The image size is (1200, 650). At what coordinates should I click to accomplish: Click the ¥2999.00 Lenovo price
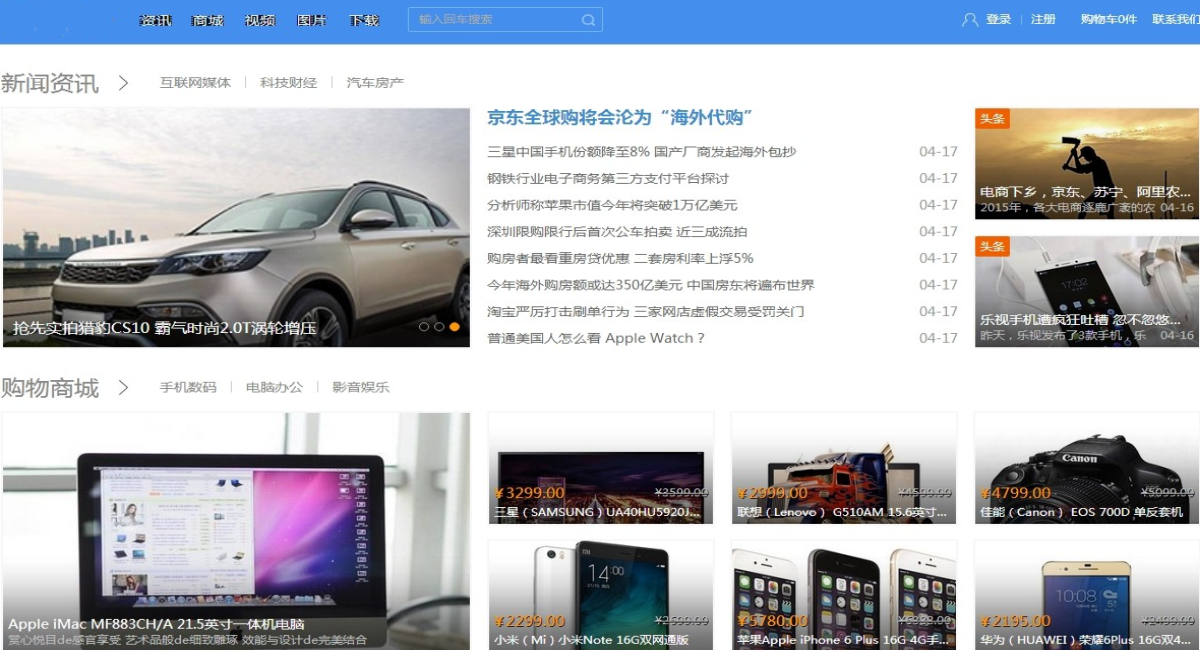click(772, 493)
